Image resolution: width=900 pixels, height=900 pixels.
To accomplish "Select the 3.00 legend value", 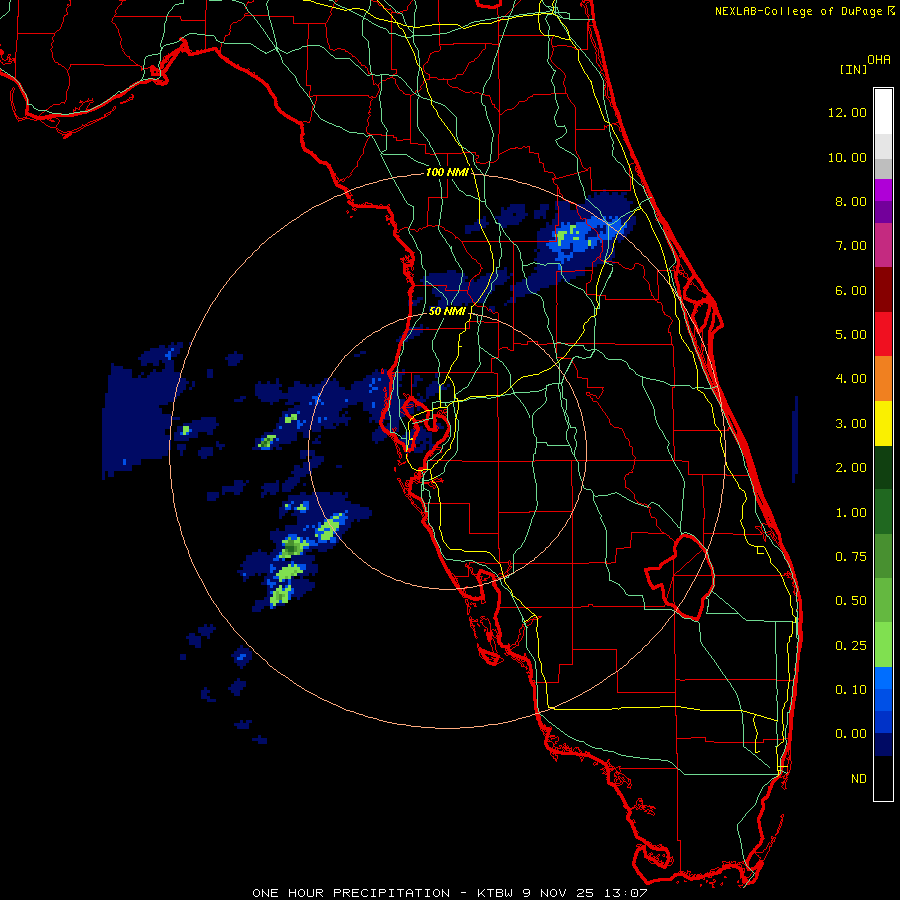I will [x=851, y=424].
